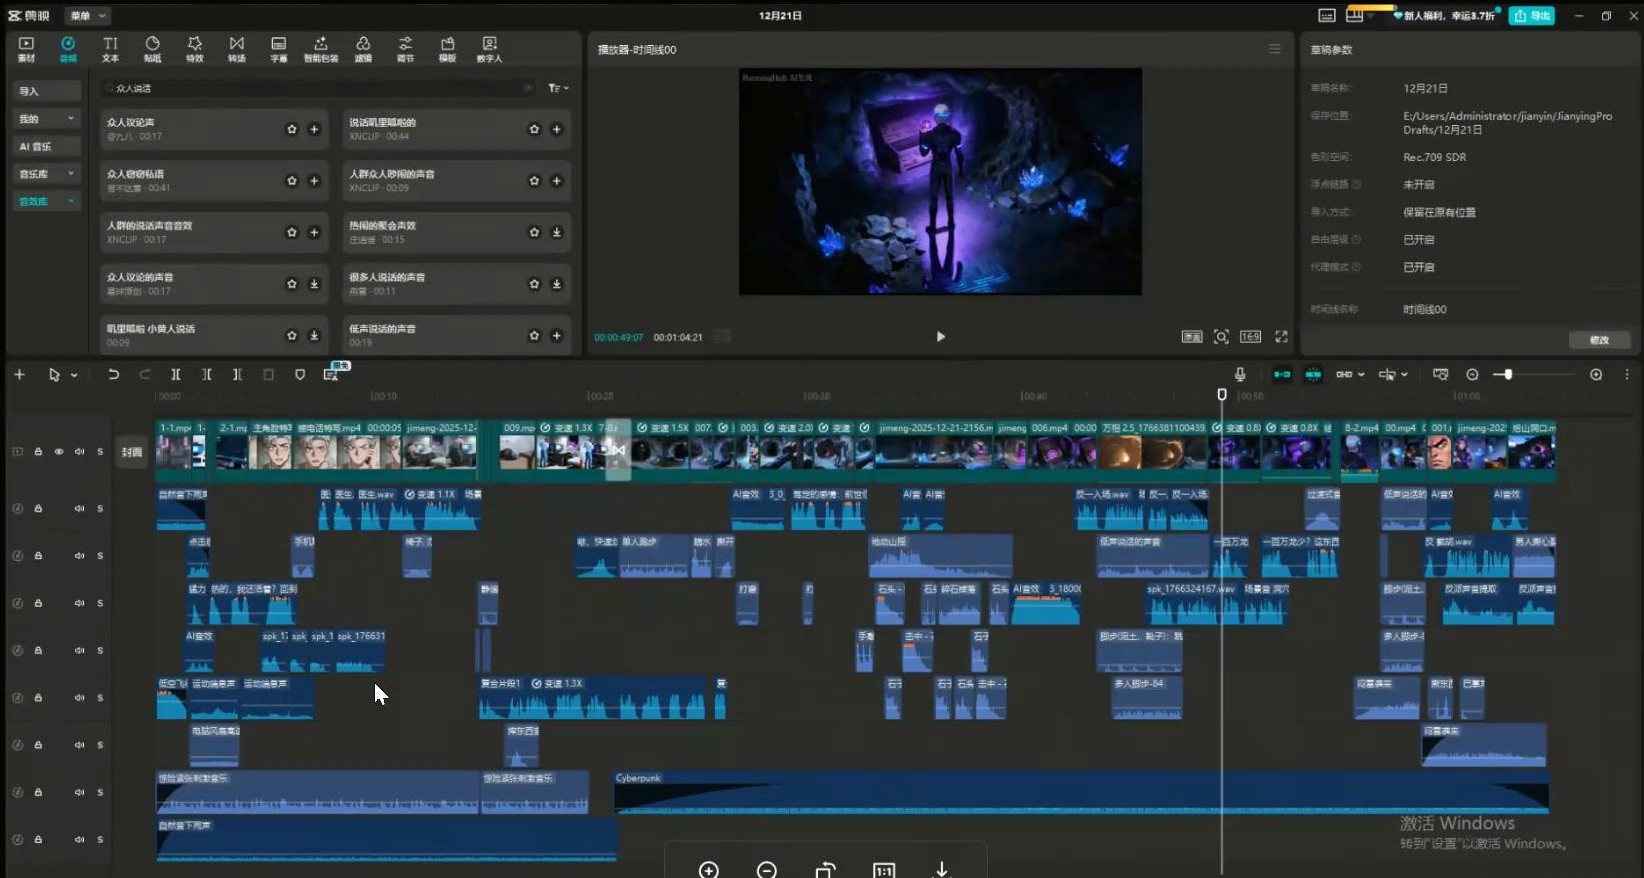Lock the main video track
This screenshot has height=878, width=1644.
38,452
